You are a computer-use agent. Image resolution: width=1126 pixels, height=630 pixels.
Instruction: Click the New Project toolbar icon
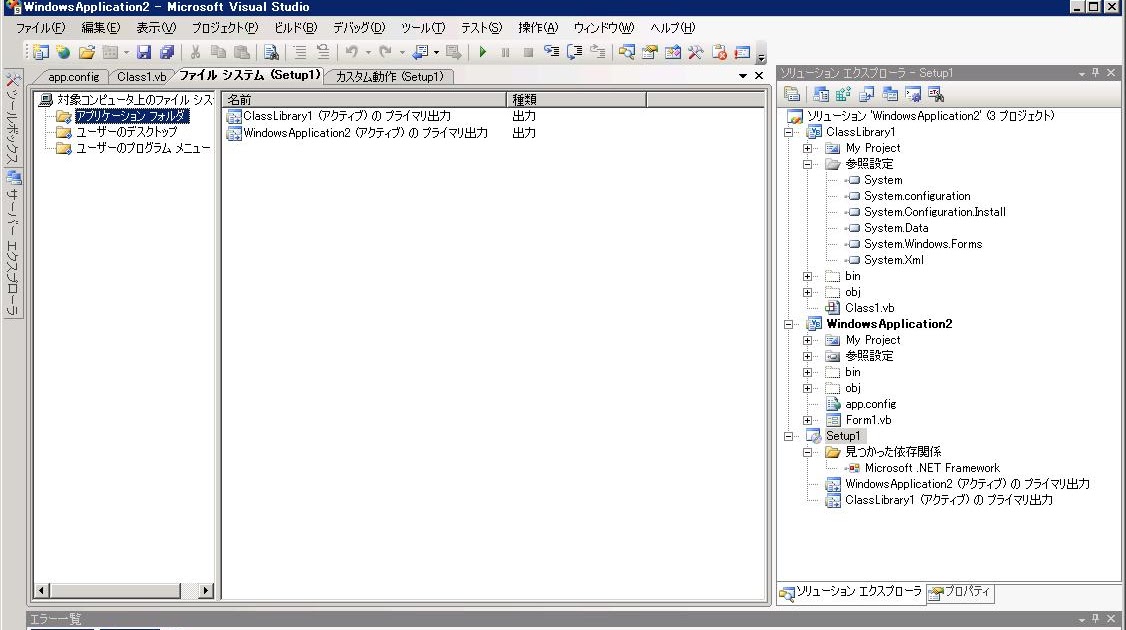tap(41, 52)
